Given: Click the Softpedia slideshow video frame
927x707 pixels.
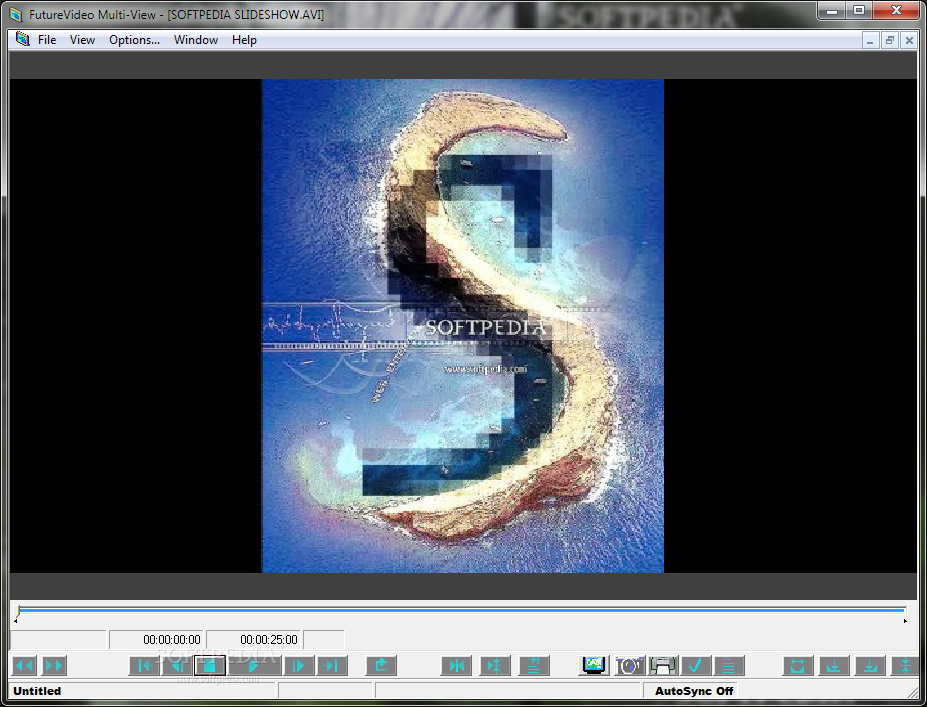Looking at the screenshot, I should tap(462, 326).
